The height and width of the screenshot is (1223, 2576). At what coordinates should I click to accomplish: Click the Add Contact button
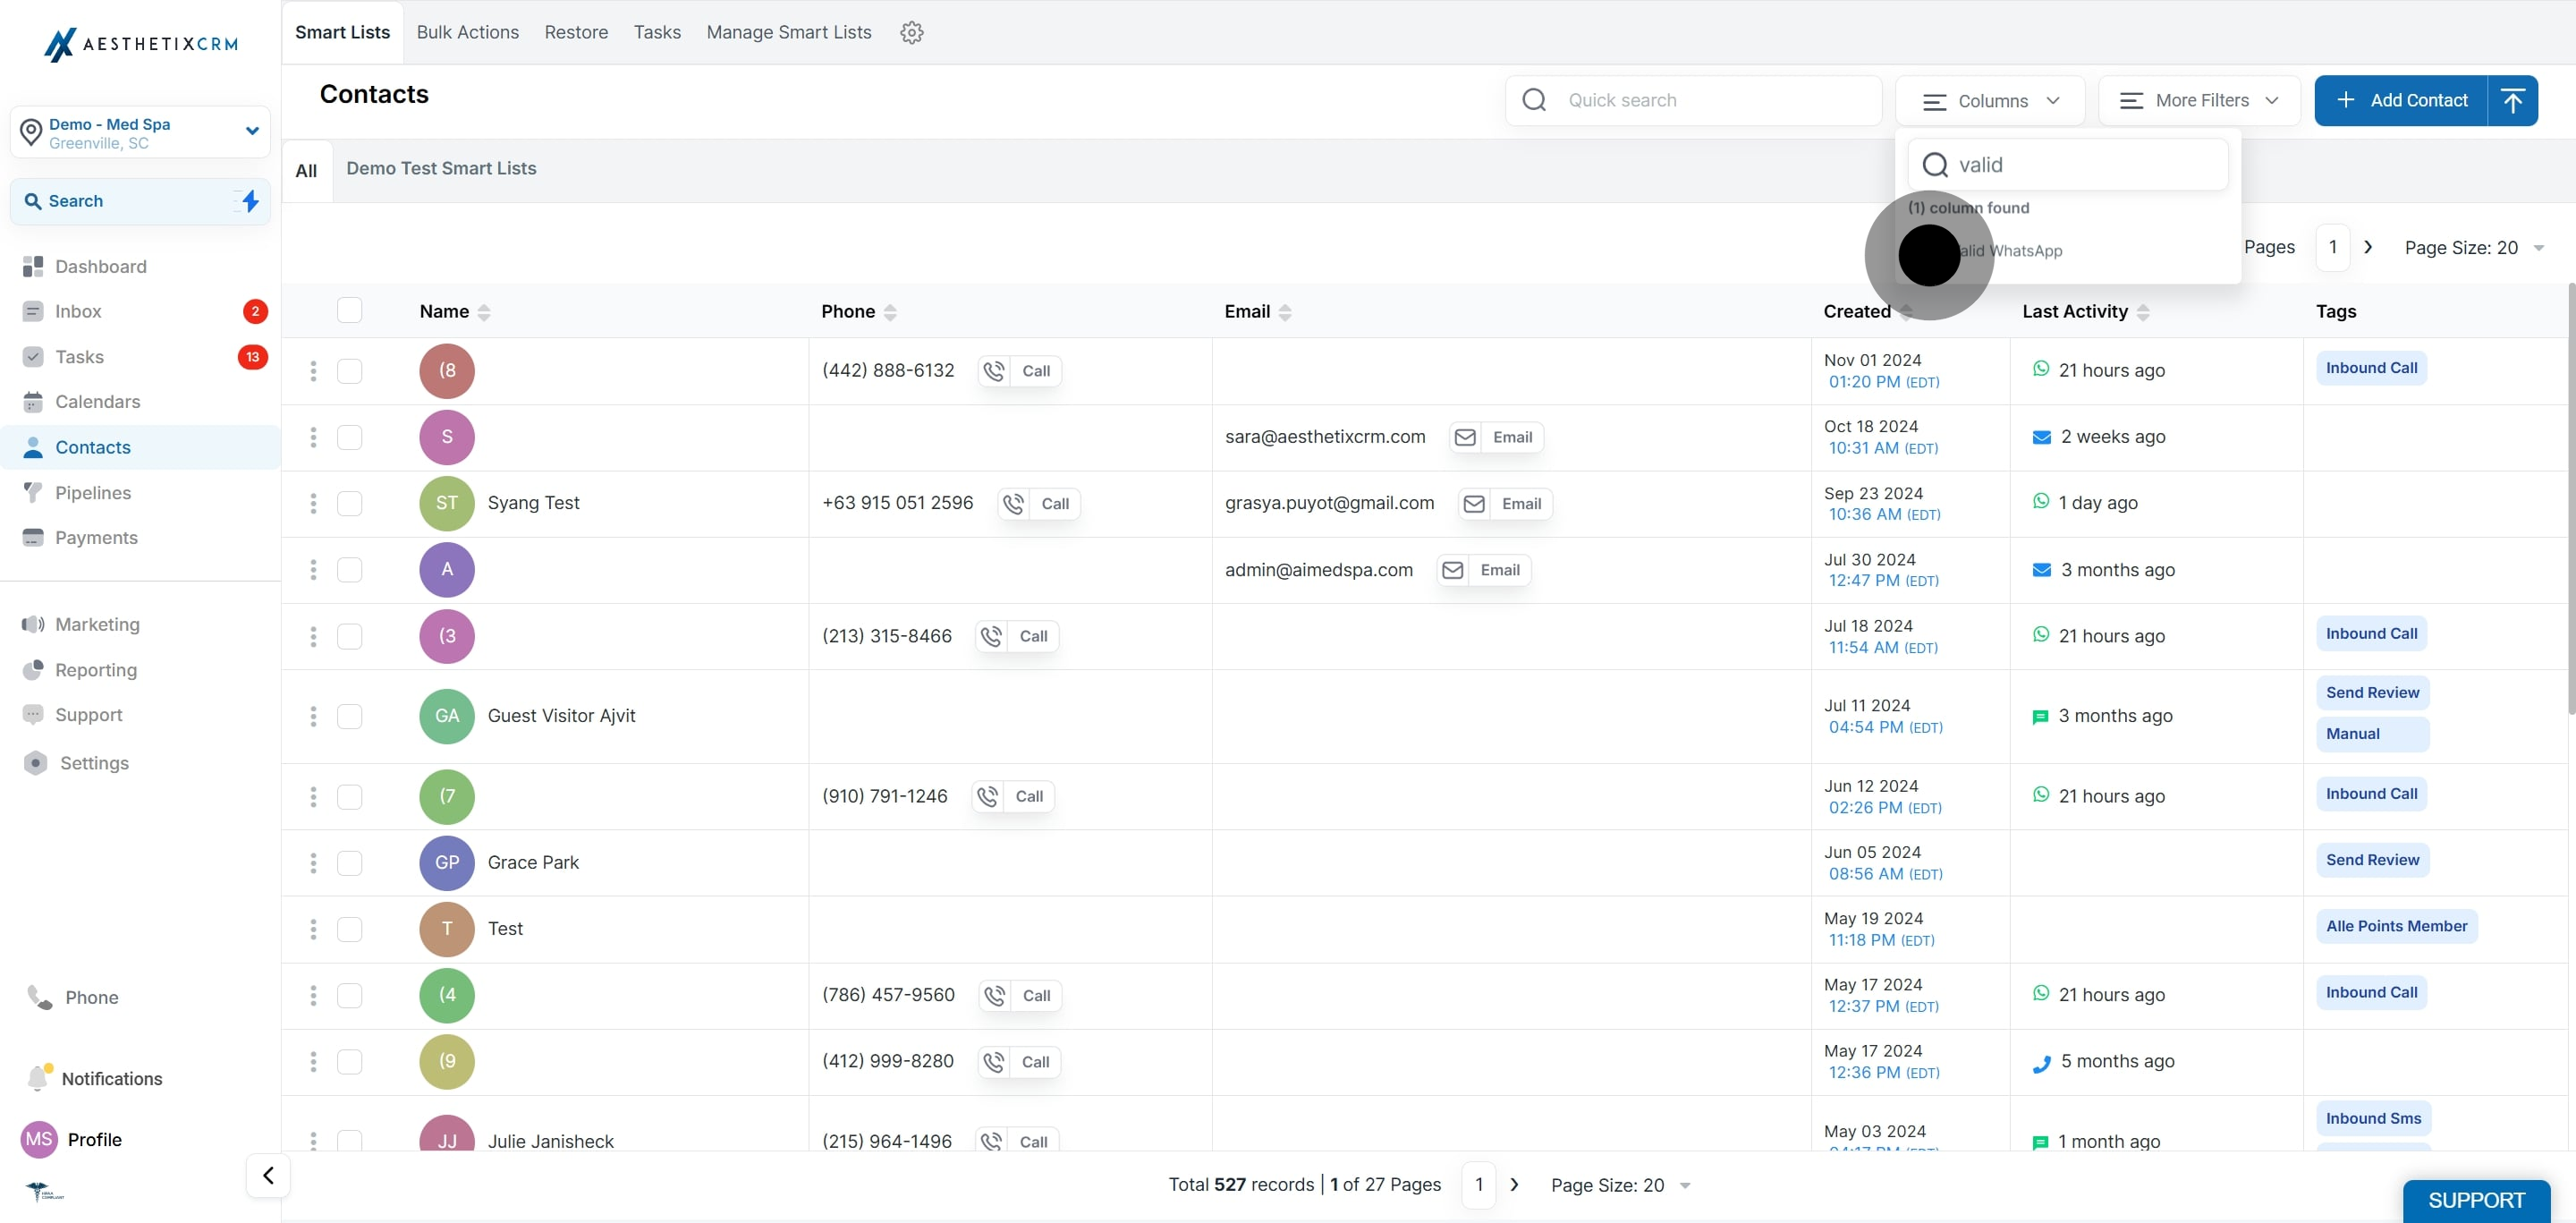[x=2401, y=100]
